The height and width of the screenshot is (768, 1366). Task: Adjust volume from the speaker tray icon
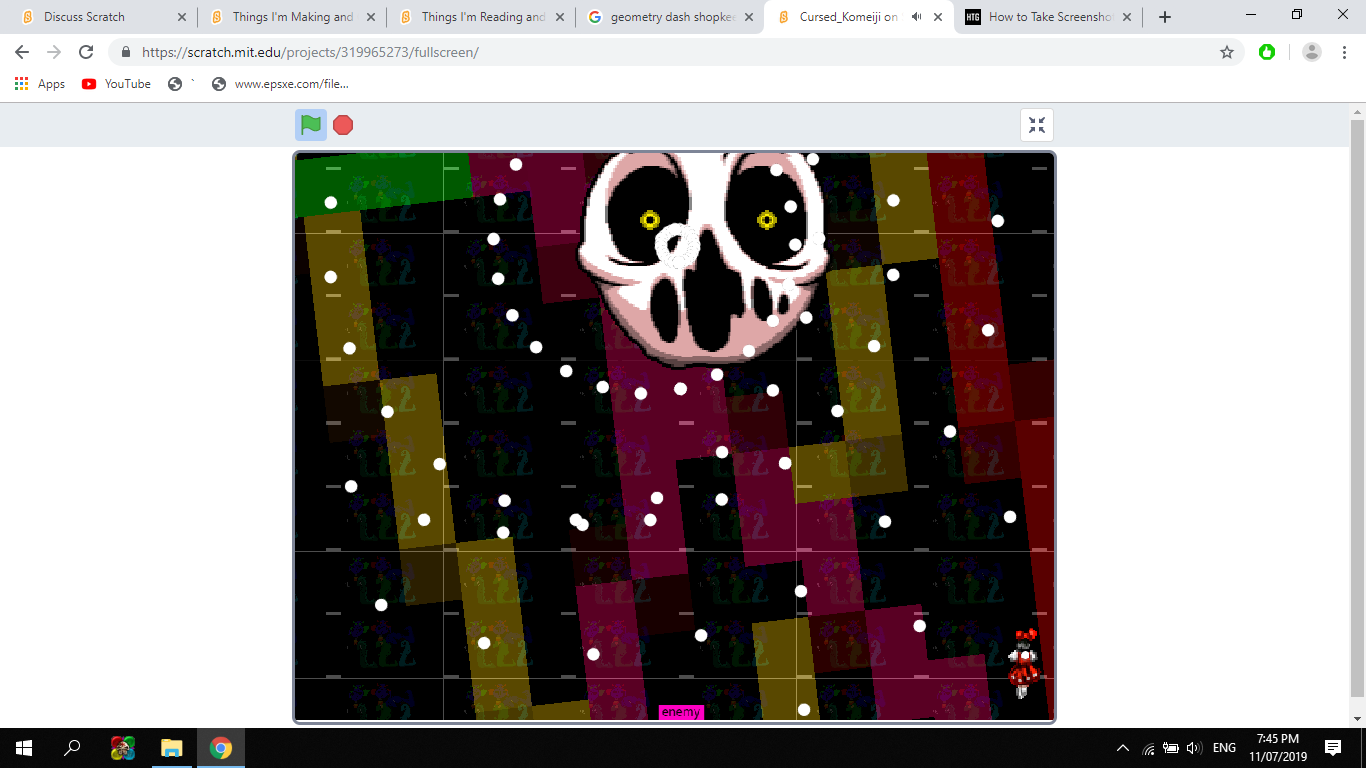[1194, 748]
